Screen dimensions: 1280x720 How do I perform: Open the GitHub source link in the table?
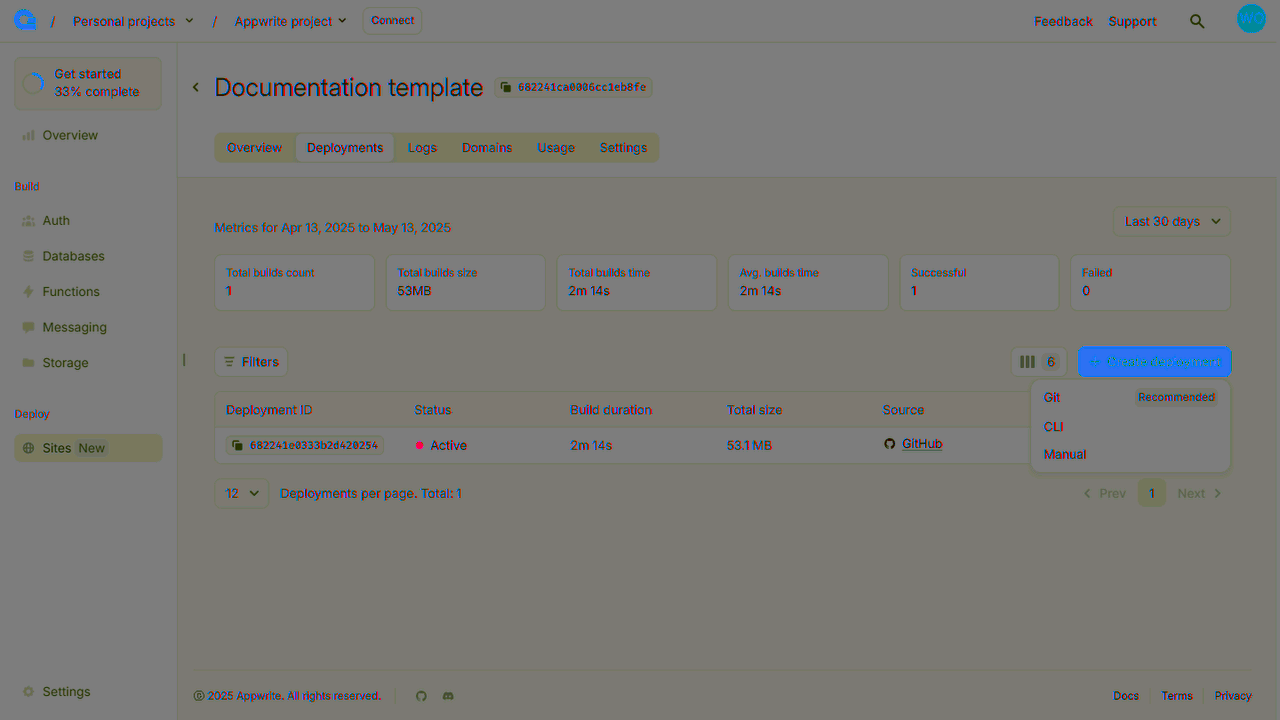[921, 443]
